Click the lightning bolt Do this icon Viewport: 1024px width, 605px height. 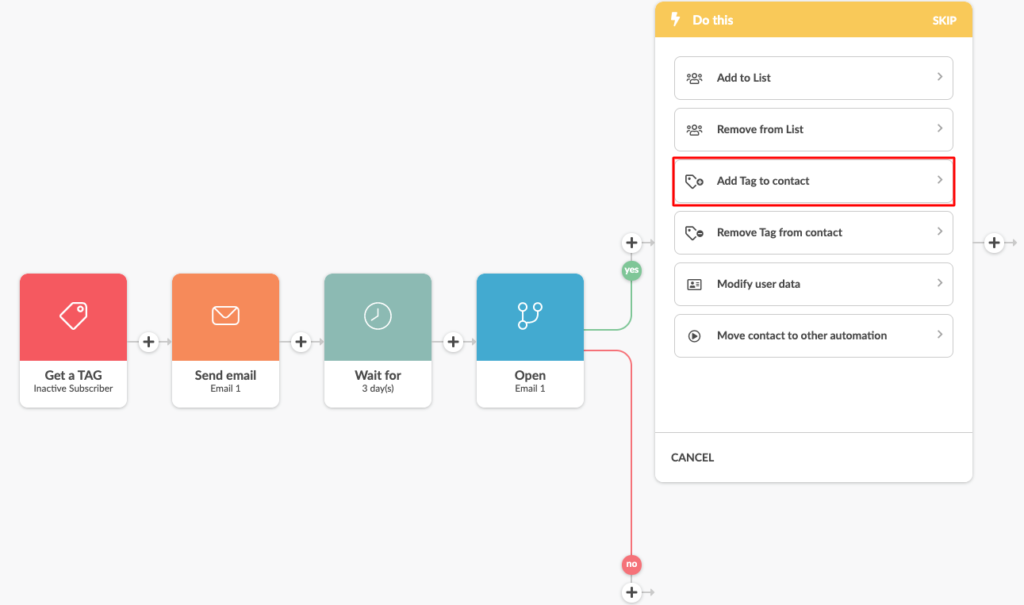(x=675, y=20)
